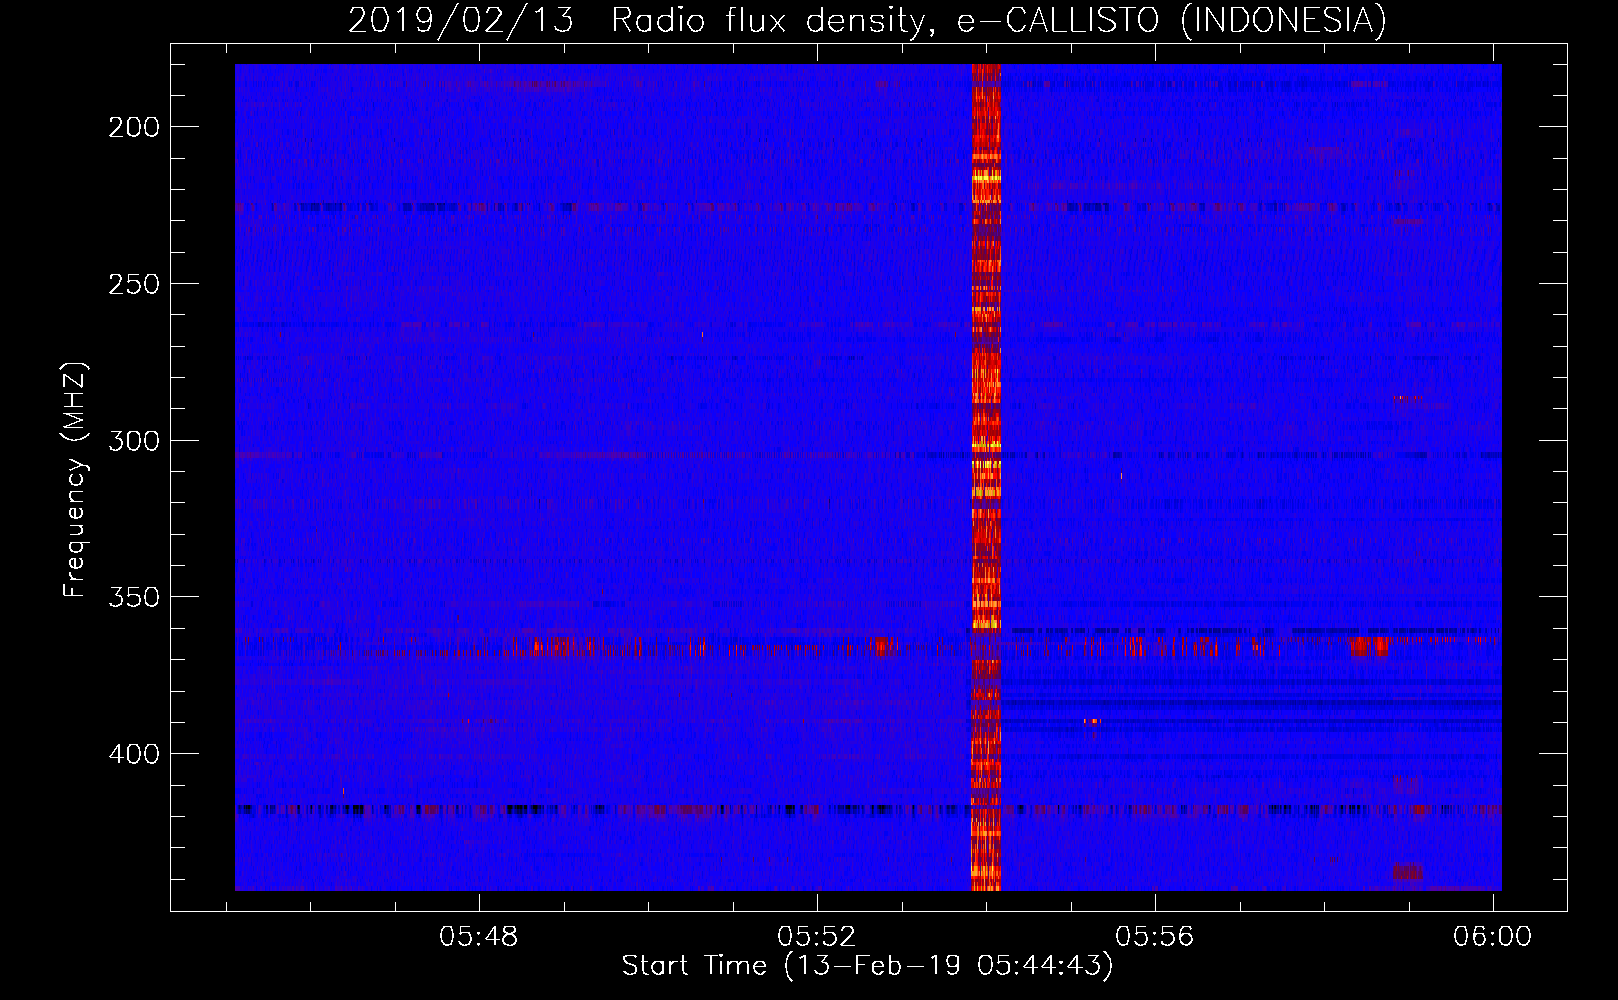Click the plot title "2019/02/13 Radio flux density, e-CALLISTO (INDONESIA)"
This screenshot has width=1618, height=1000.
point(867,20)
